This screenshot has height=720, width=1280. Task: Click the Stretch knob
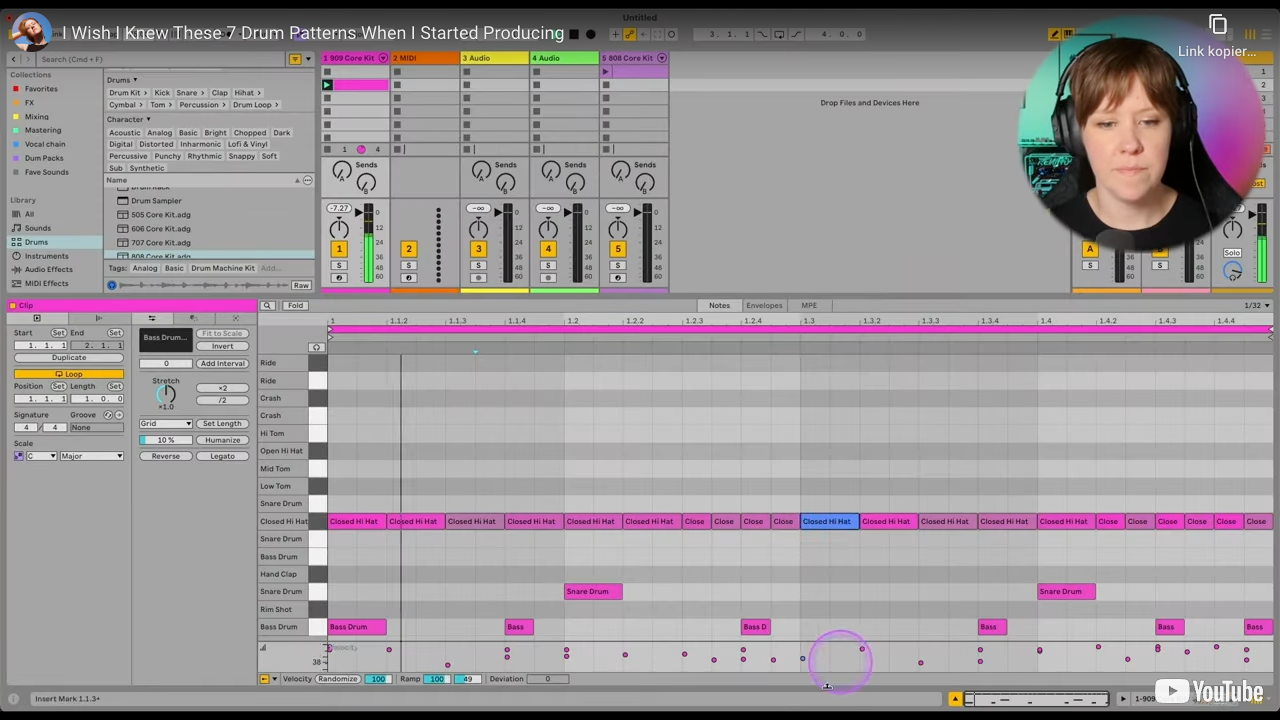pos(166,394)
